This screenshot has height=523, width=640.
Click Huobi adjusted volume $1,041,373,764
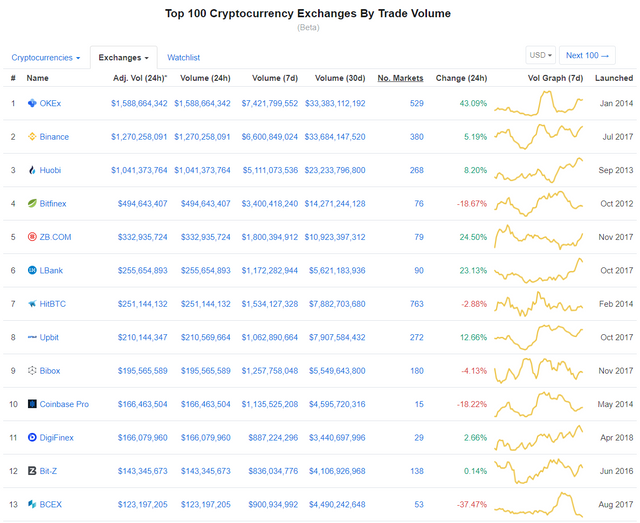click(x=139, y=170)
